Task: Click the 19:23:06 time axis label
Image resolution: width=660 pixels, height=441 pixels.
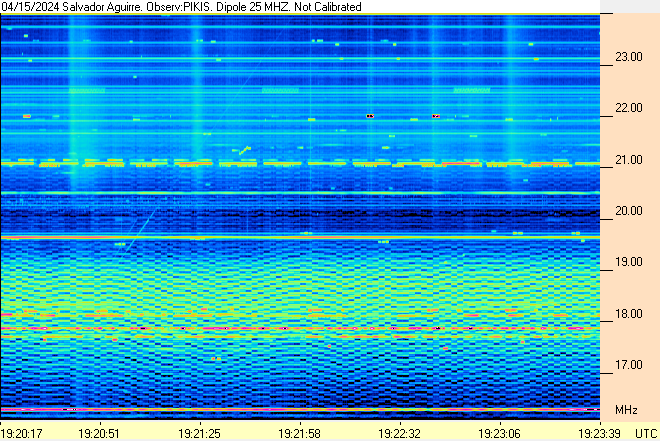Action: coord(499,433)
